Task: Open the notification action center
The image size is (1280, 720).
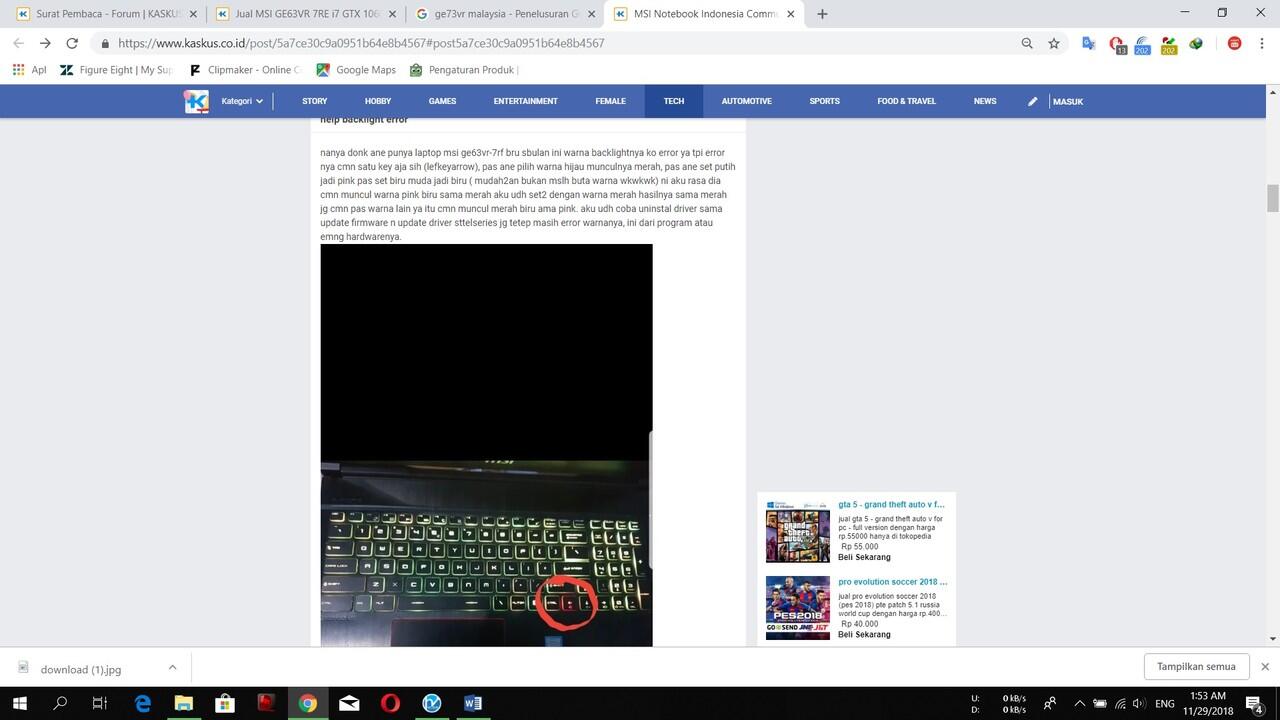Action: [x=1254, y=703]
